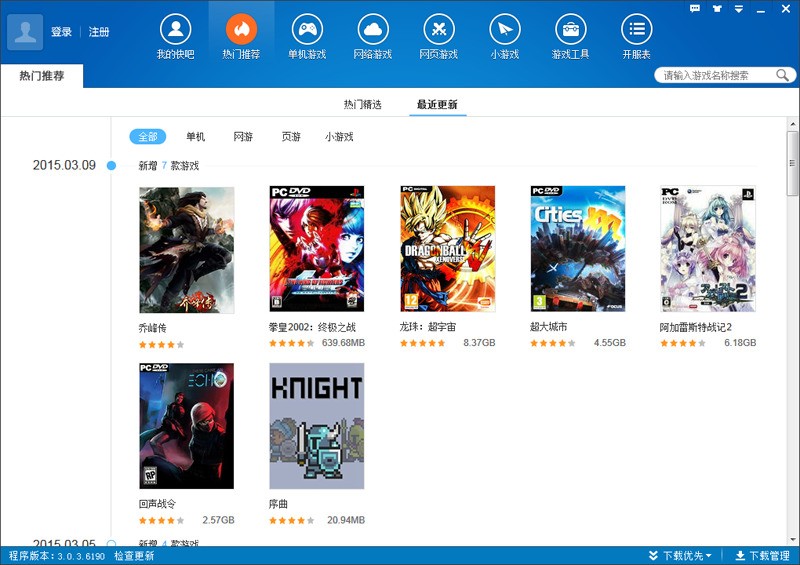This screenshot has height=565, width=800.
Task: Click the 登录 login link
Action: tap(61, 32)
